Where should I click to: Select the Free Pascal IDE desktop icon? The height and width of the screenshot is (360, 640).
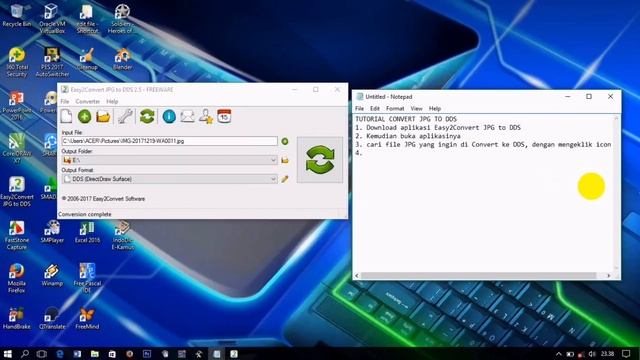click(87, 278)
